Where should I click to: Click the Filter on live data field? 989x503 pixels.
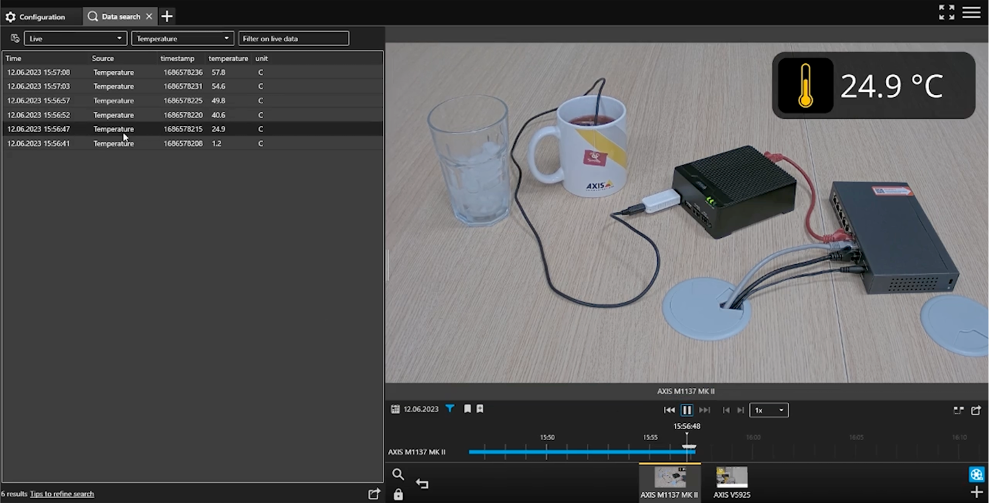293,38
